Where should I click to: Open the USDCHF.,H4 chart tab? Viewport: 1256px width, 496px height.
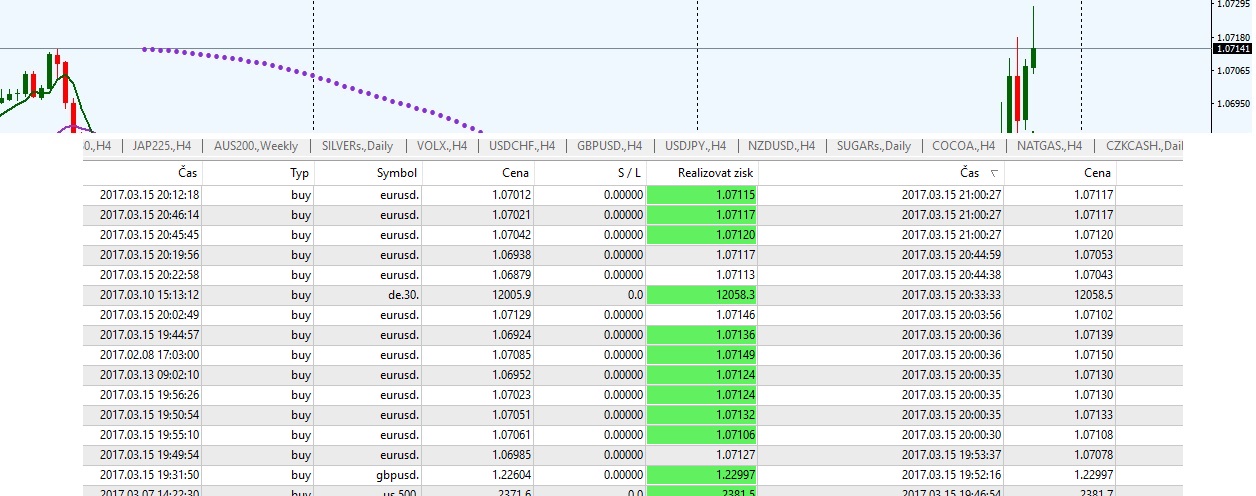click(x=522, y=146)
